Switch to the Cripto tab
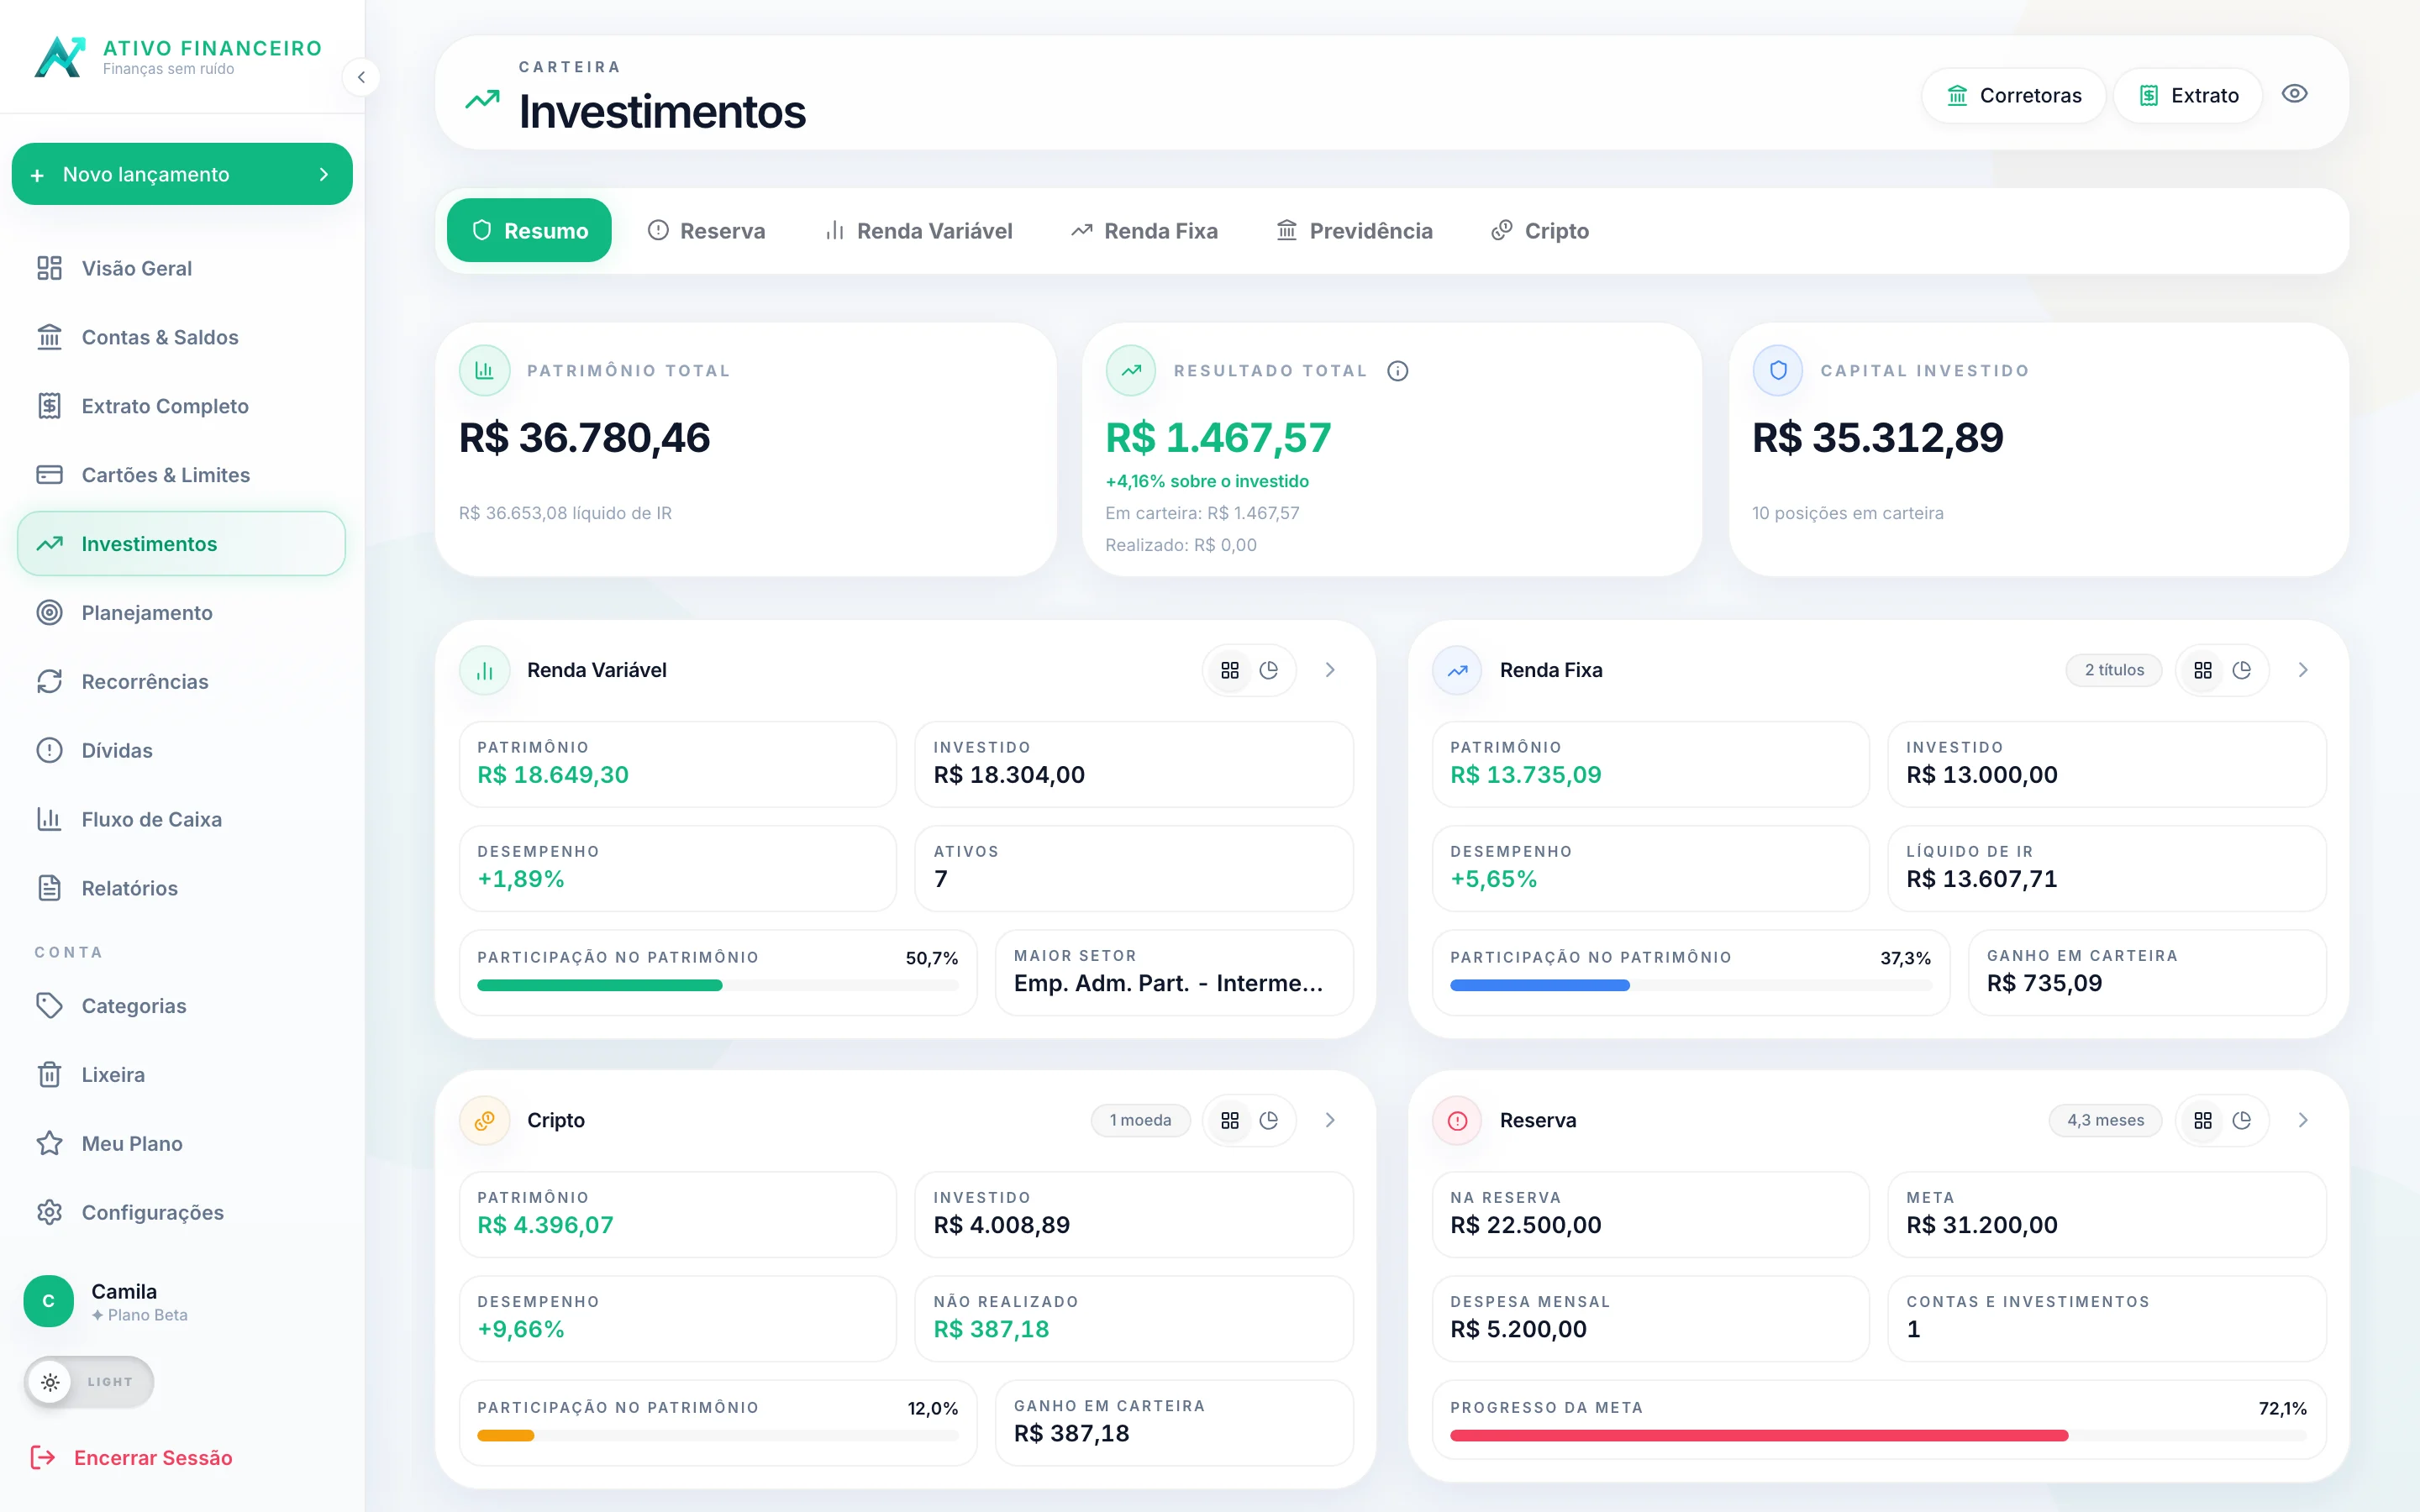The image size is (2420, 1512). coord(1540,231)
